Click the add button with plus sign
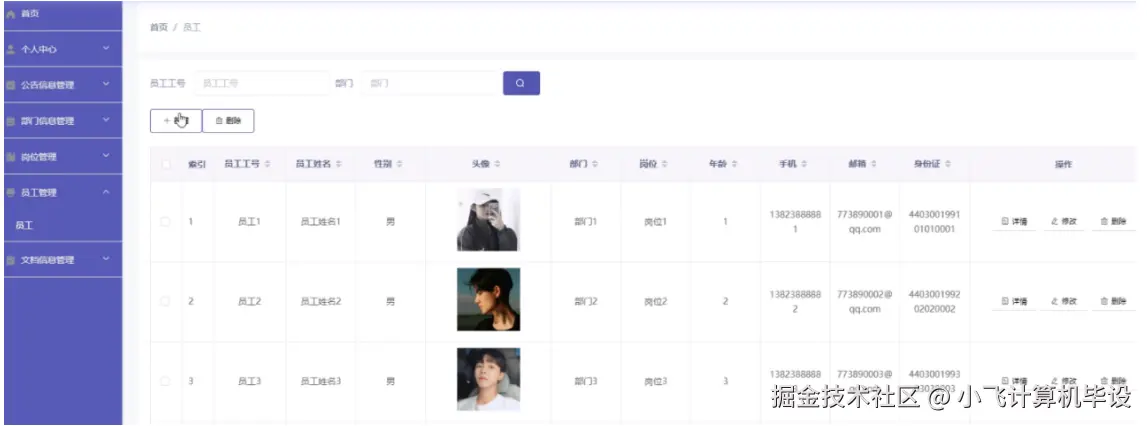The width and height of the screenshot is (1147, 426). (176, 121)
